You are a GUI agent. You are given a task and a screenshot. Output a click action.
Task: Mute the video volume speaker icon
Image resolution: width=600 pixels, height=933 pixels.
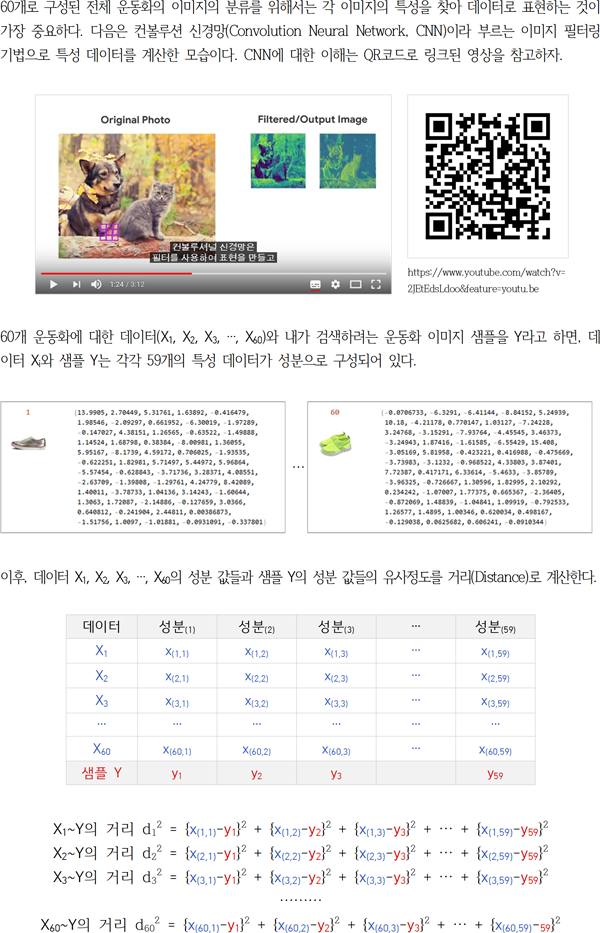tap(96, 284)
